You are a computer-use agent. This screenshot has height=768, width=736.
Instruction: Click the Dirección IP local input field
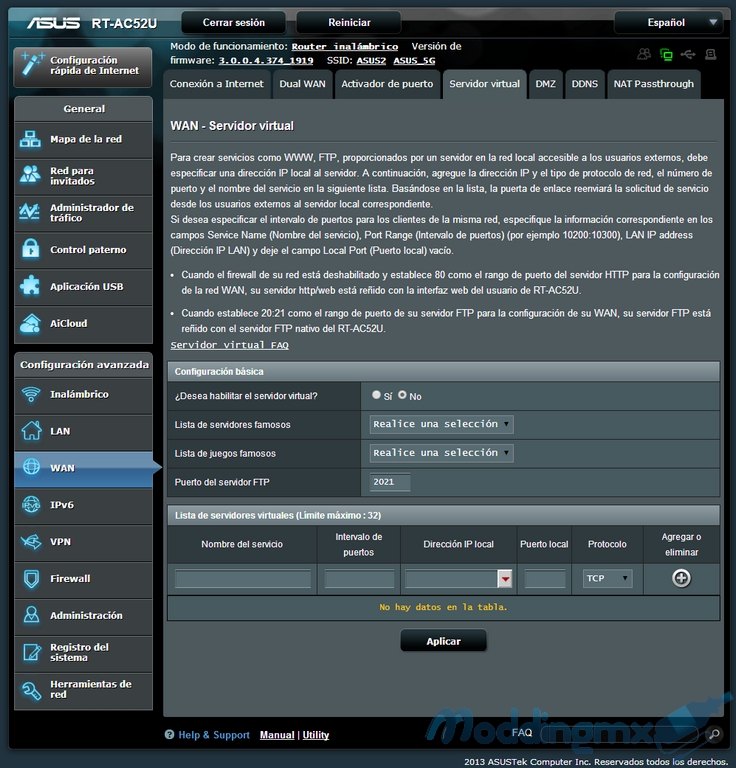pos(451,579)
